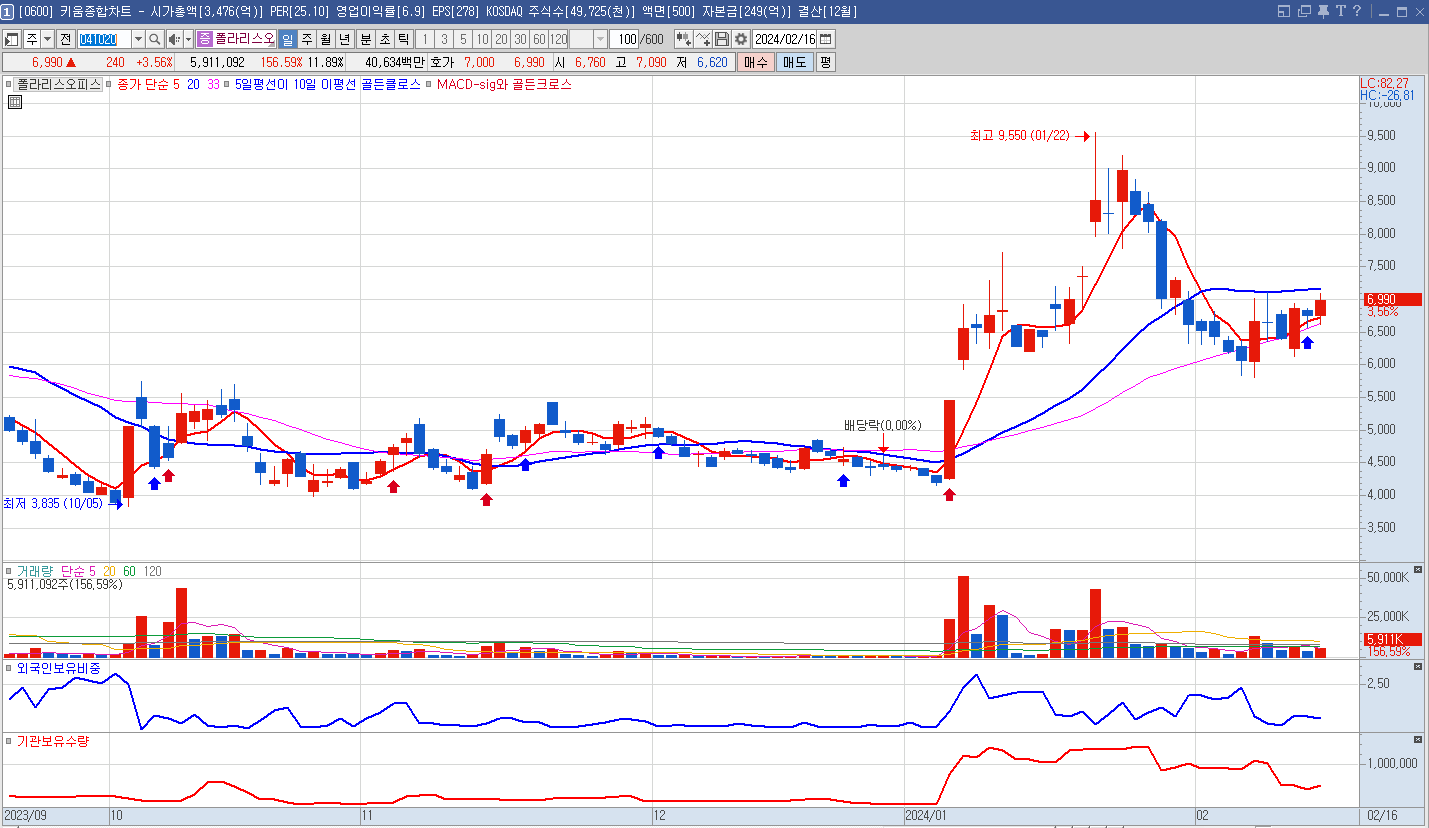Open the indicator add tool icon

tap(683, 39)
